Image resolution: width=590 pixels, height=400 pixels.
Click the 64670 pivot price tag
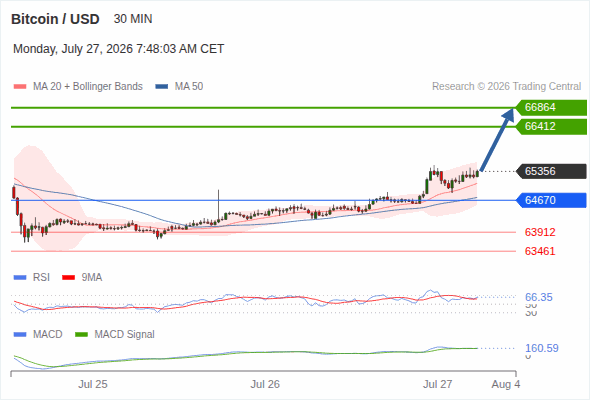pos(551,200)
